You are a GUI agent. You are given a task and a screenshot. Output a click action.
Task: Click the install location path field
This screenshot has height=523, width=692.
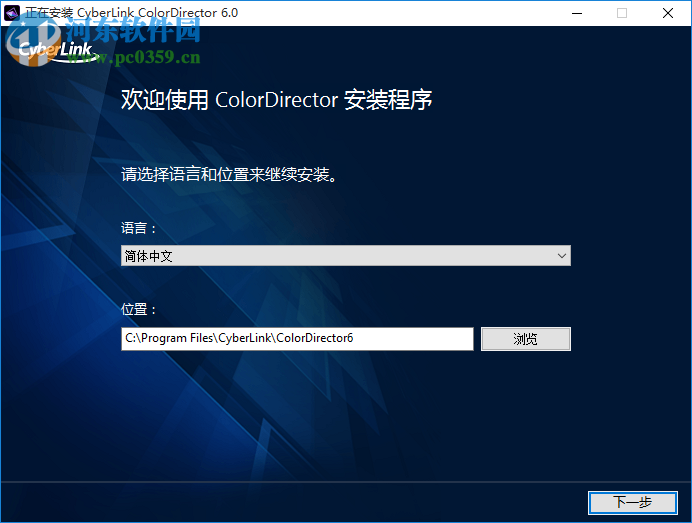coord(297,339)
